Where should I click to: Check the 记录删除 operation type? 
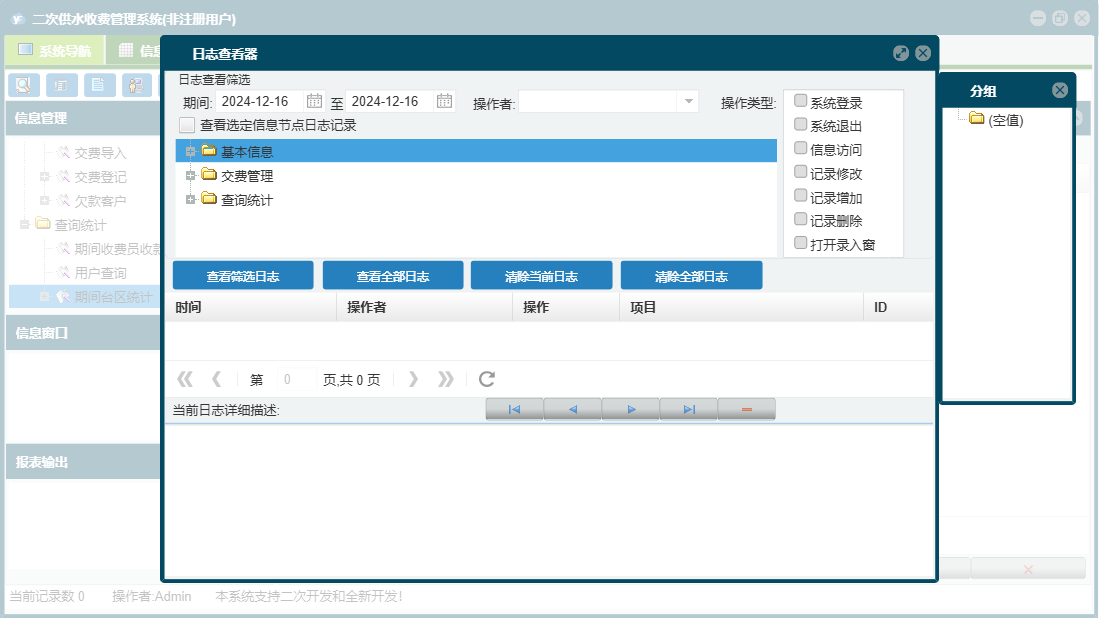point(800,219)
